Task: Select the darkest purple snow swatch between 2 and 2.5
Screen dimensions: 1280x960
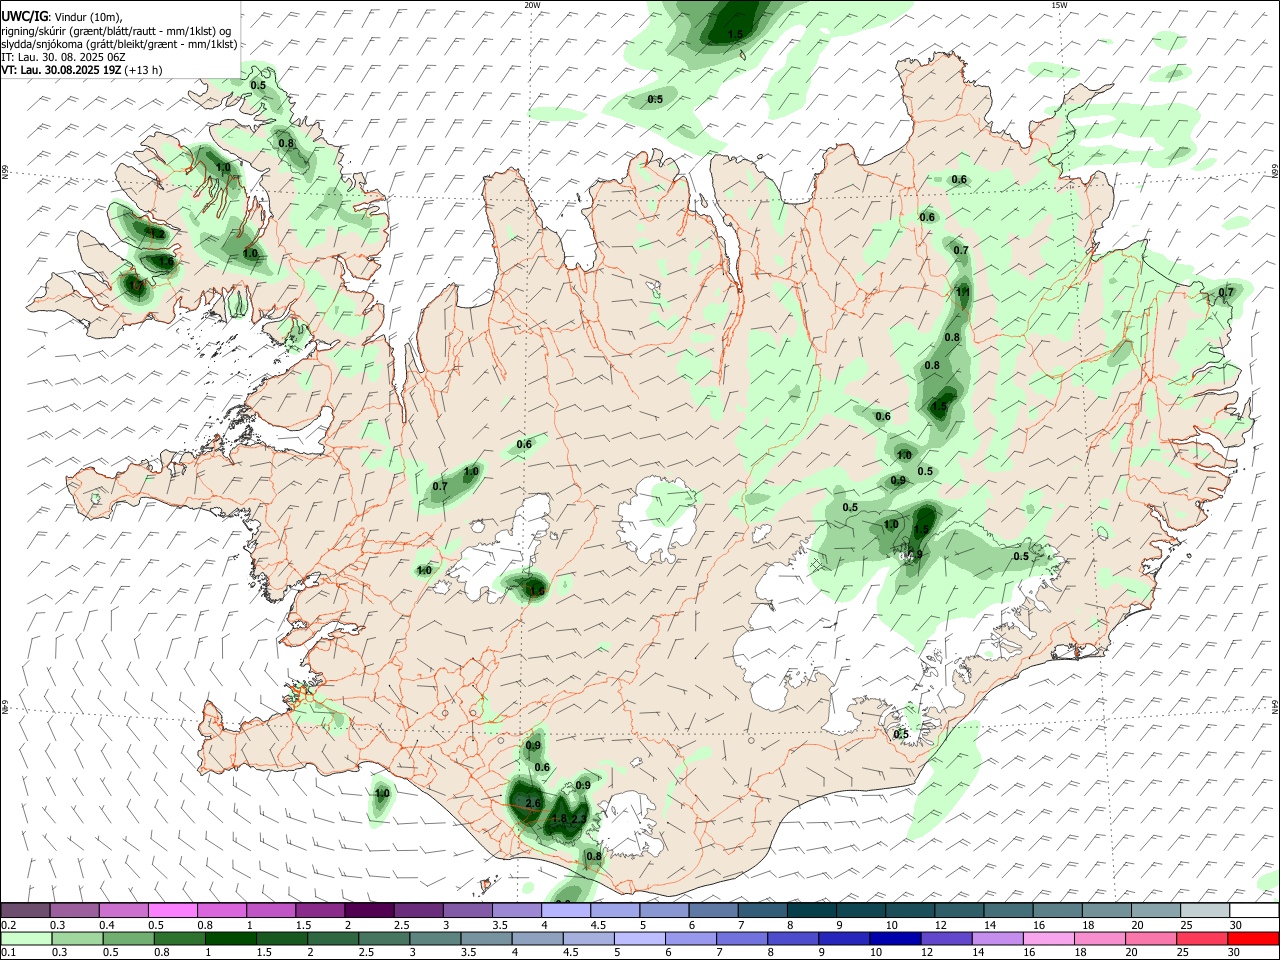Action: pyautogui.click(x=368, y=911)
